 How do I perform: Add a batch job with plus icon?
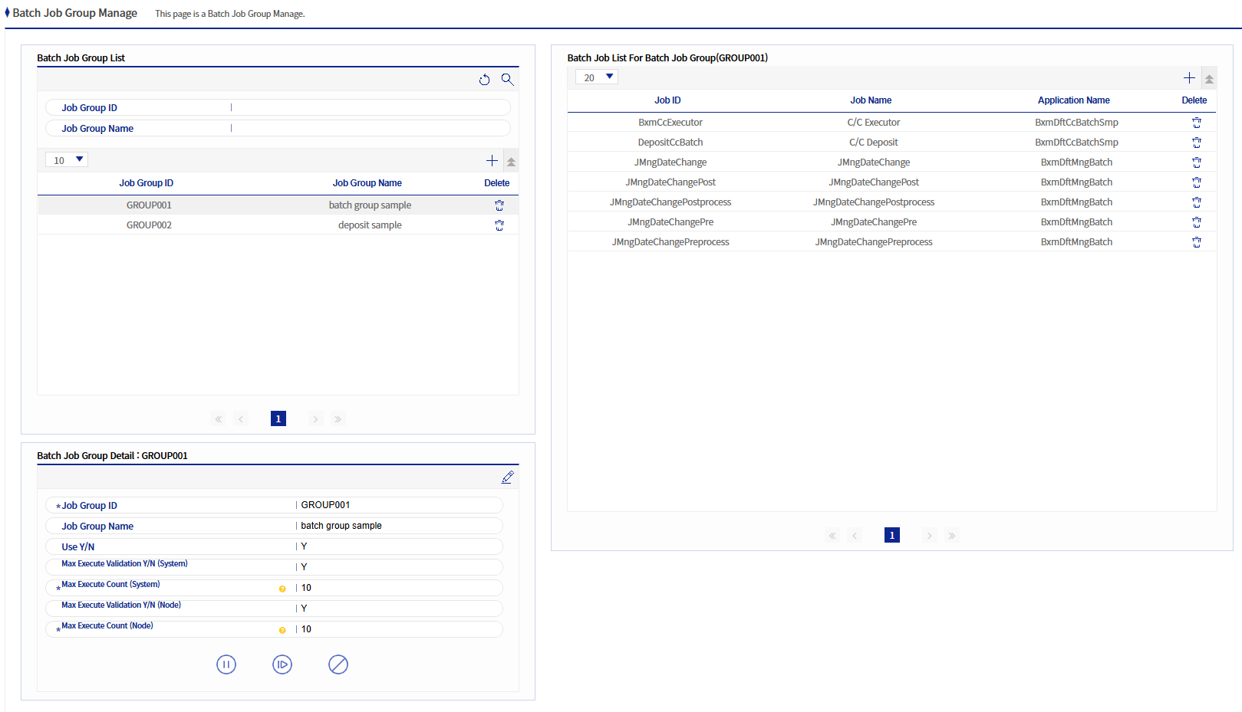tap(1188, 78)
